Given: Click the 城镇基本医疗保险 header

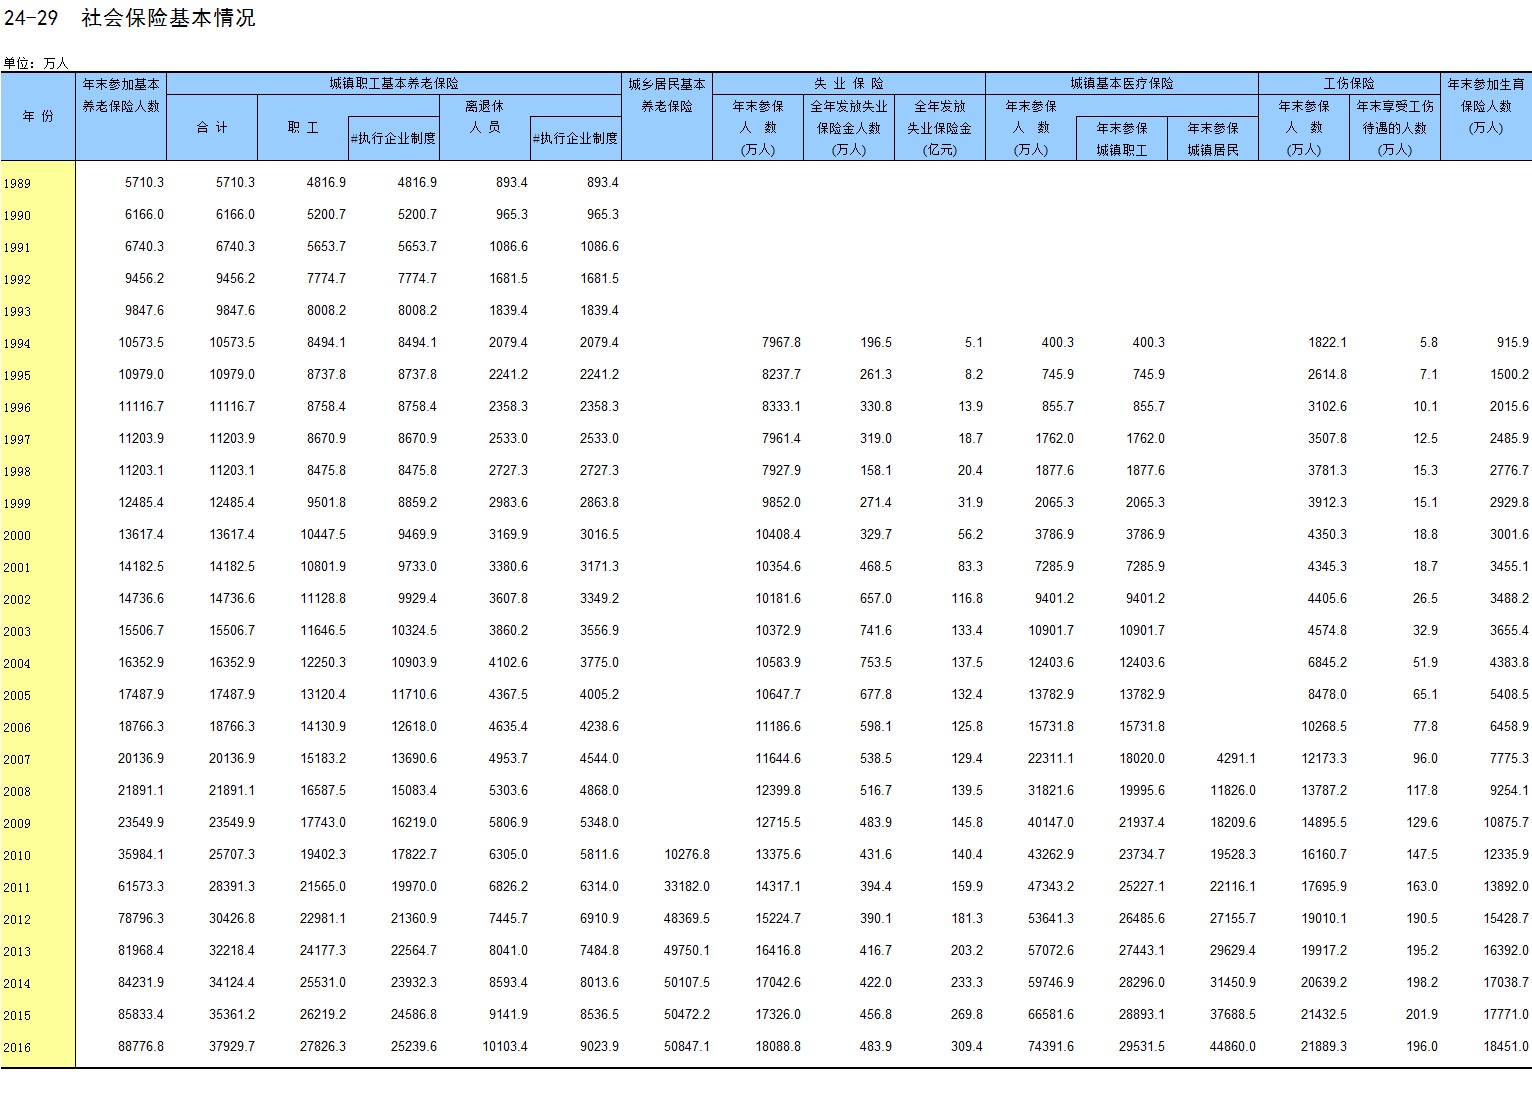Looking at the screenshot, I should [1122, 84].
